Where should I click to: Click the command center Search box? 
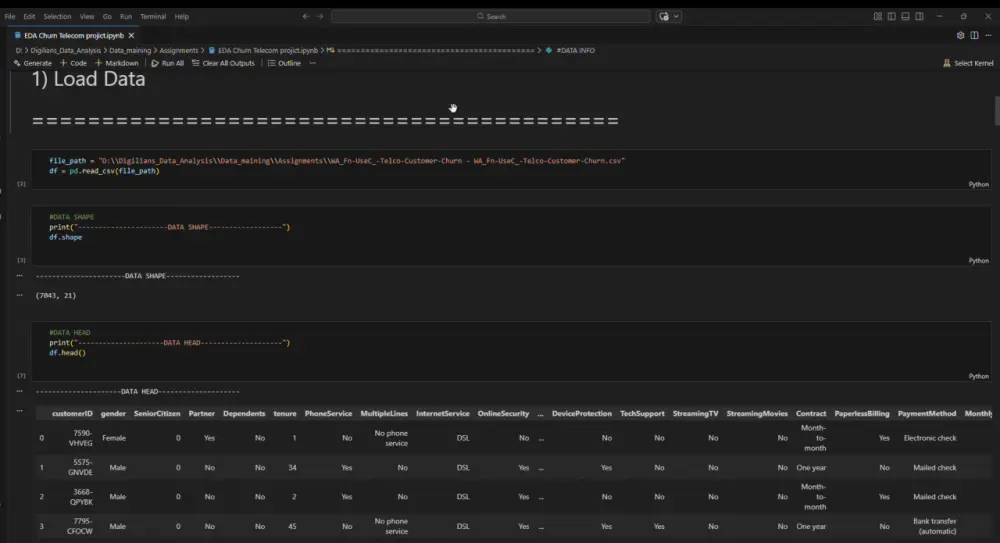coord(490,17)
